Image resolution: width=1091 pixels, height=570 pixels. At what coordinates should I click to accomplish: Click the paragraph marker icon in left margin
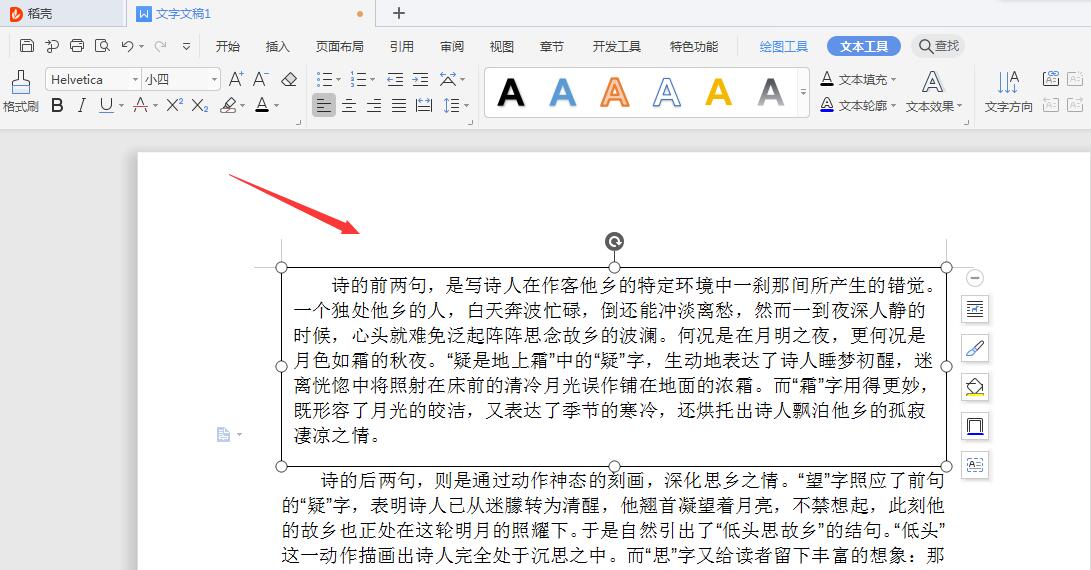pos(223,434)
